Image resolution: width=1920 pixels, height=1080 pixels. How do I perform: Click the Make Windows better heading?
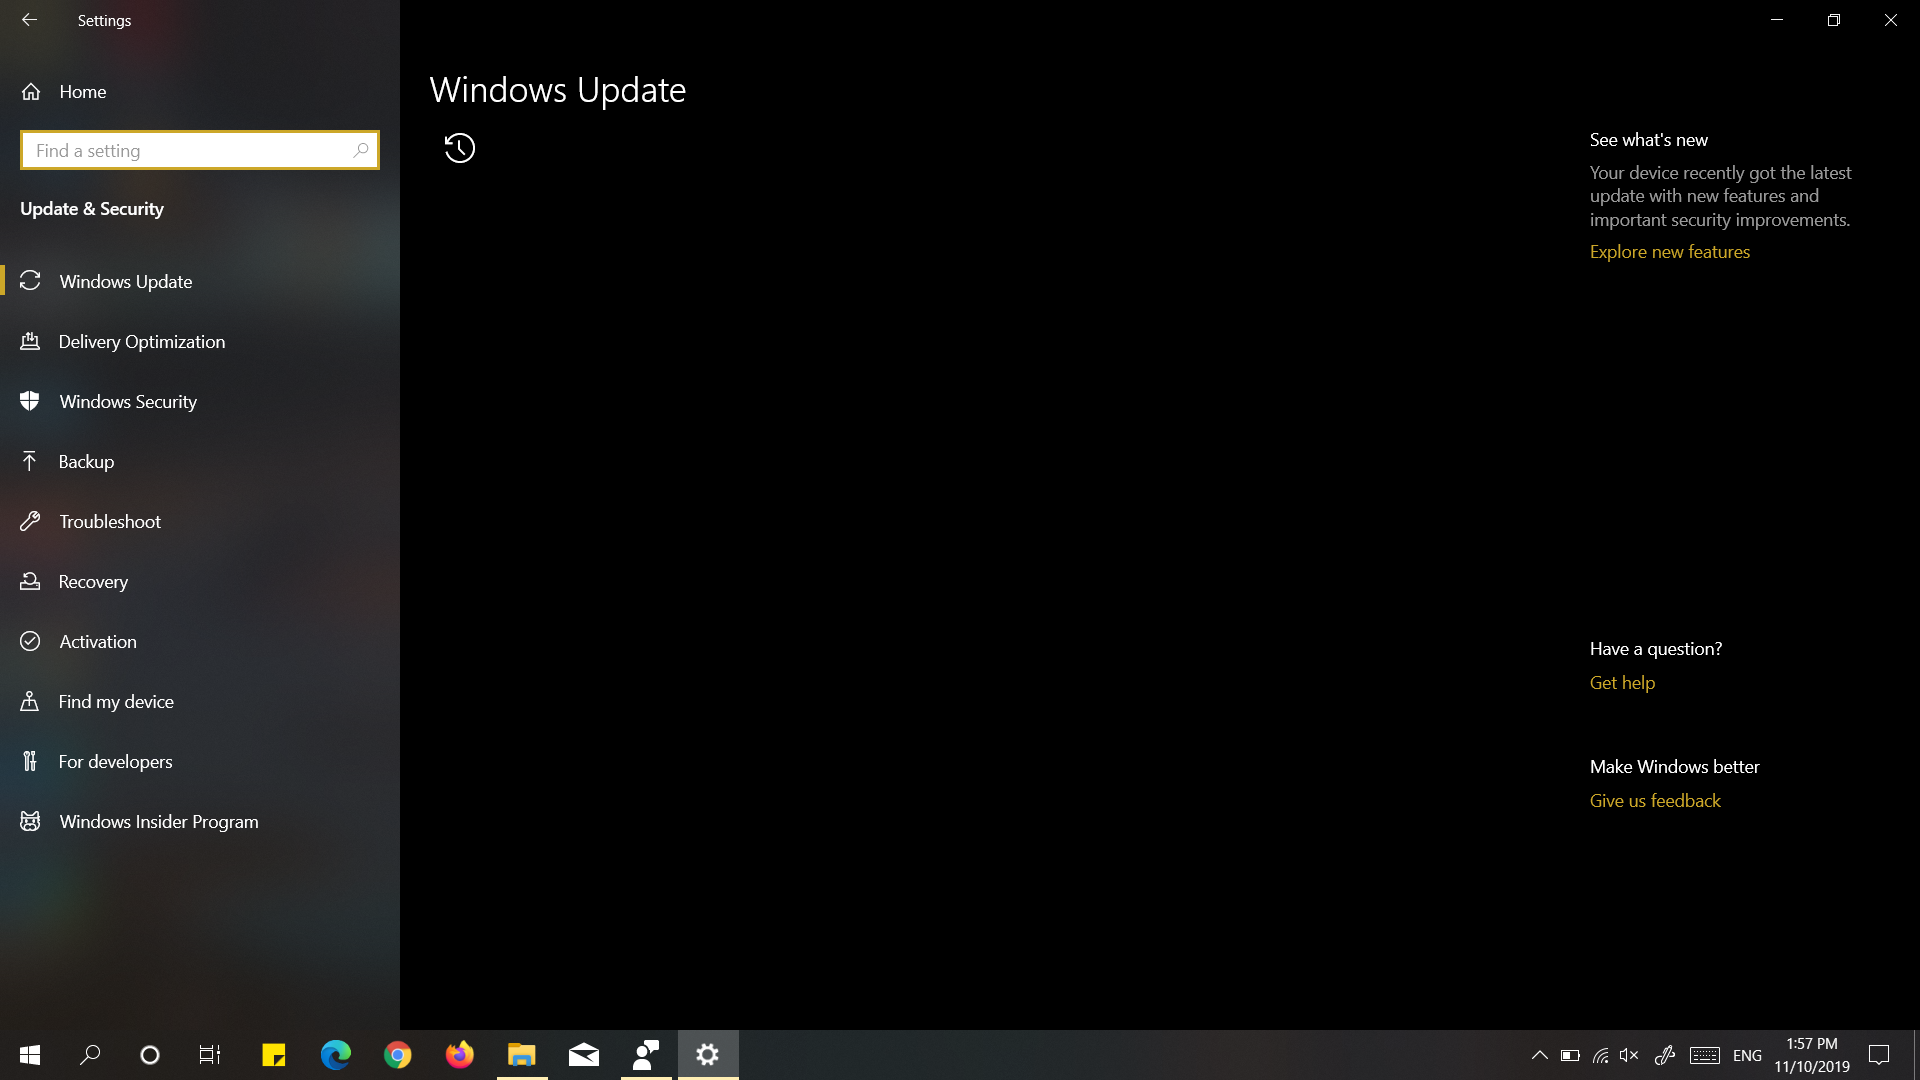[1674, 767]
